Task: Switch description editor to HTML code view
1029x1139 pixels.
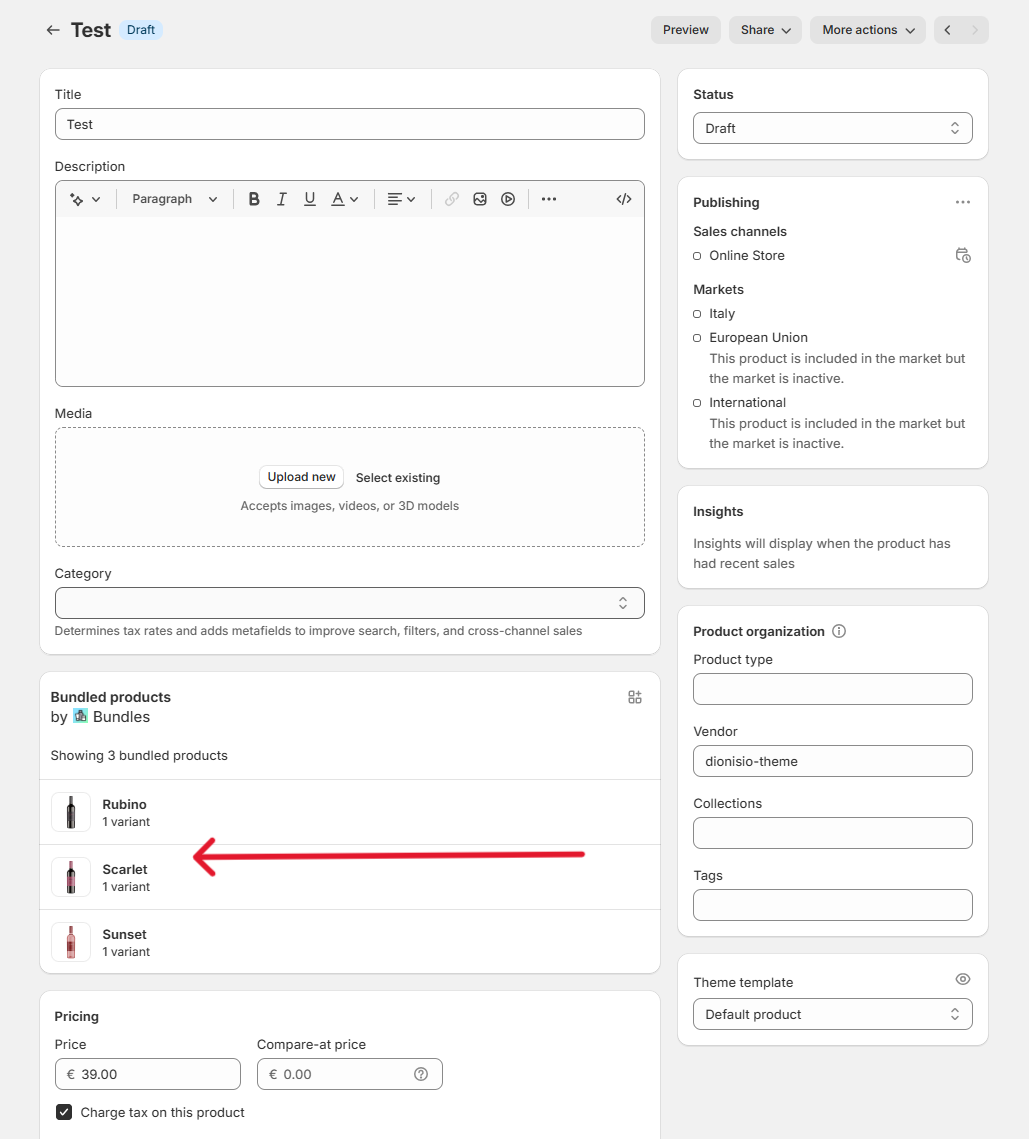Action: pos(624,199)
